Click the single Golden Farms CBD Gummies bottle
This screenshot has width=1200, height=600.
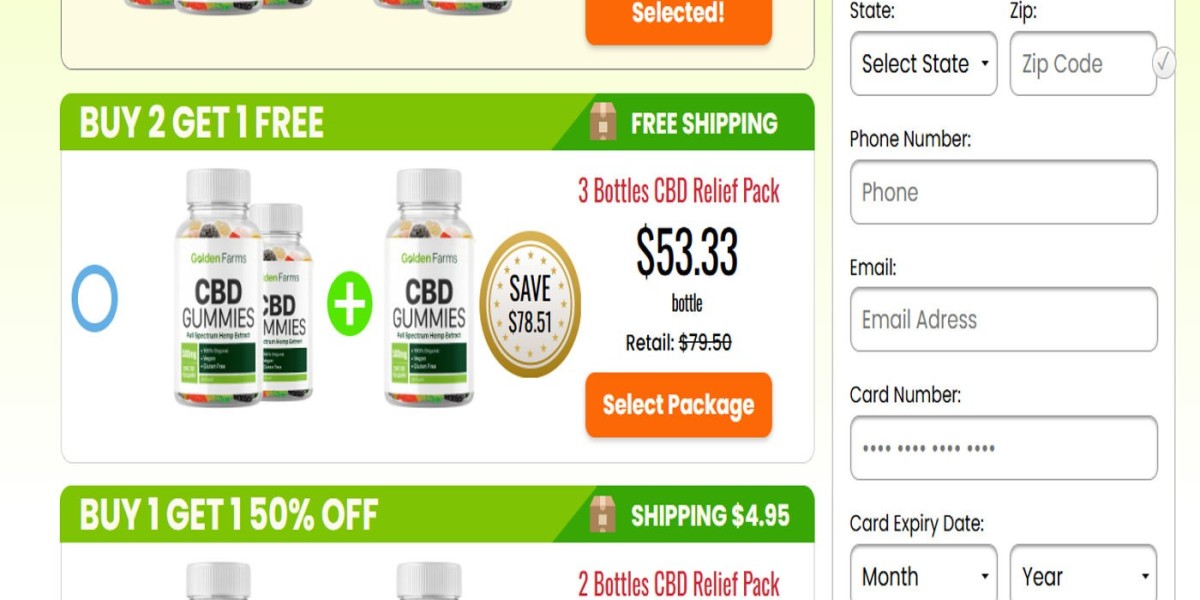pyautogui.click(x=430, y=287)
